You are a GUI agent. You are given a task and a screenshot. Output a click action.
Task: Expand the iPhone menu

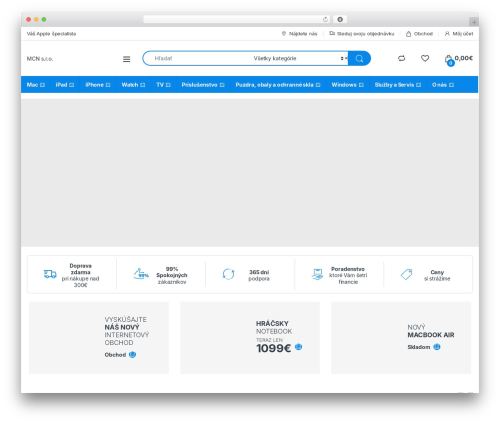98,85
